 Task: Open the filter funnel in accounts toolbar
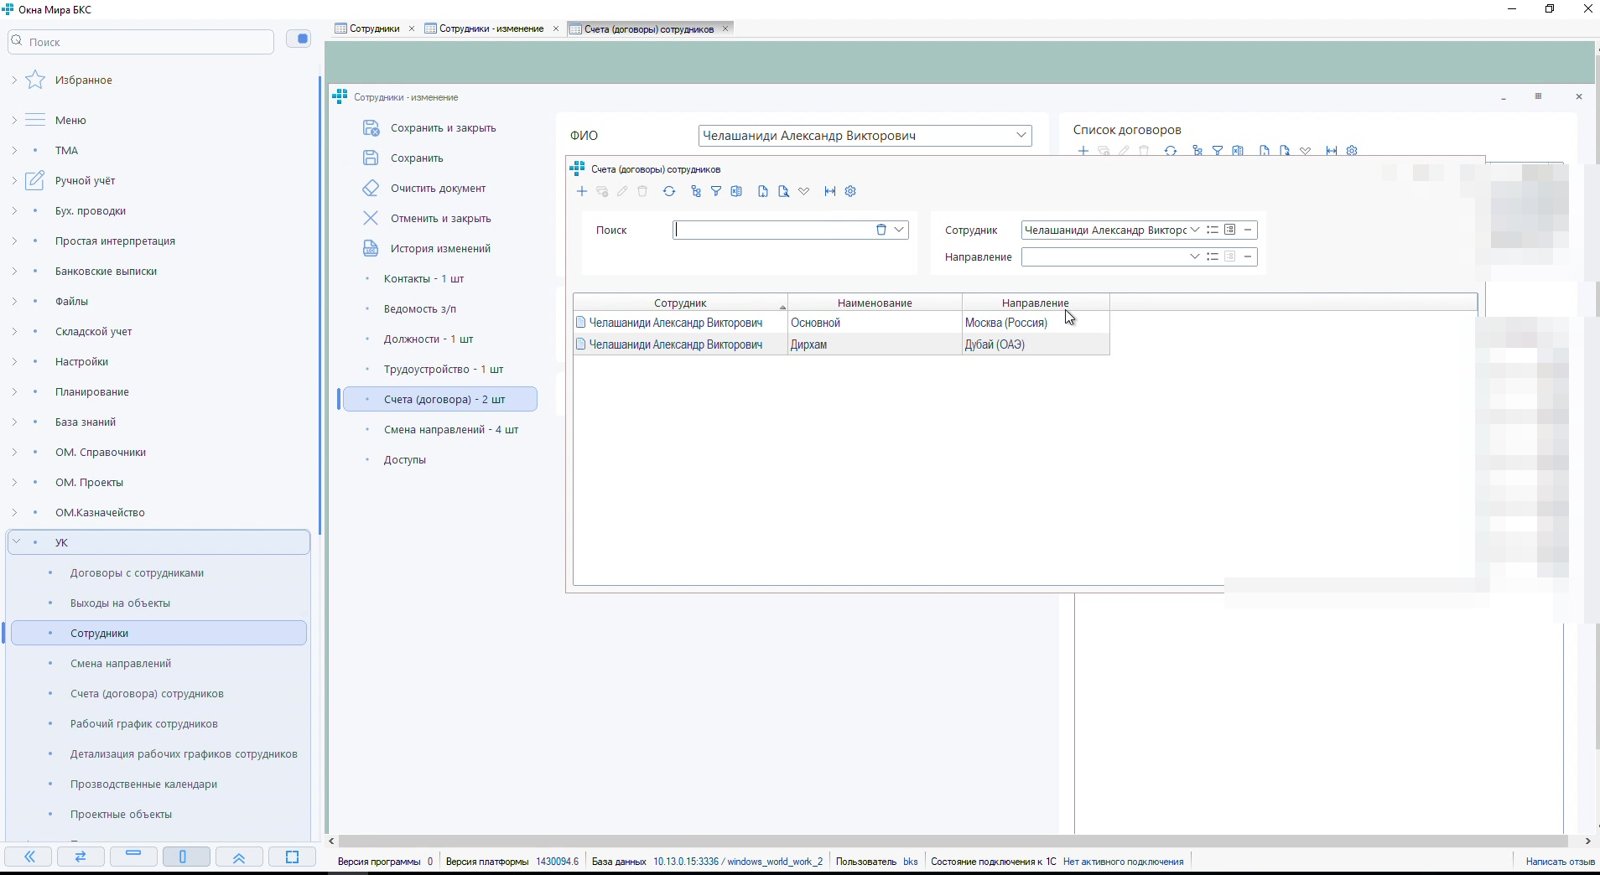click(x=716, y=192)
